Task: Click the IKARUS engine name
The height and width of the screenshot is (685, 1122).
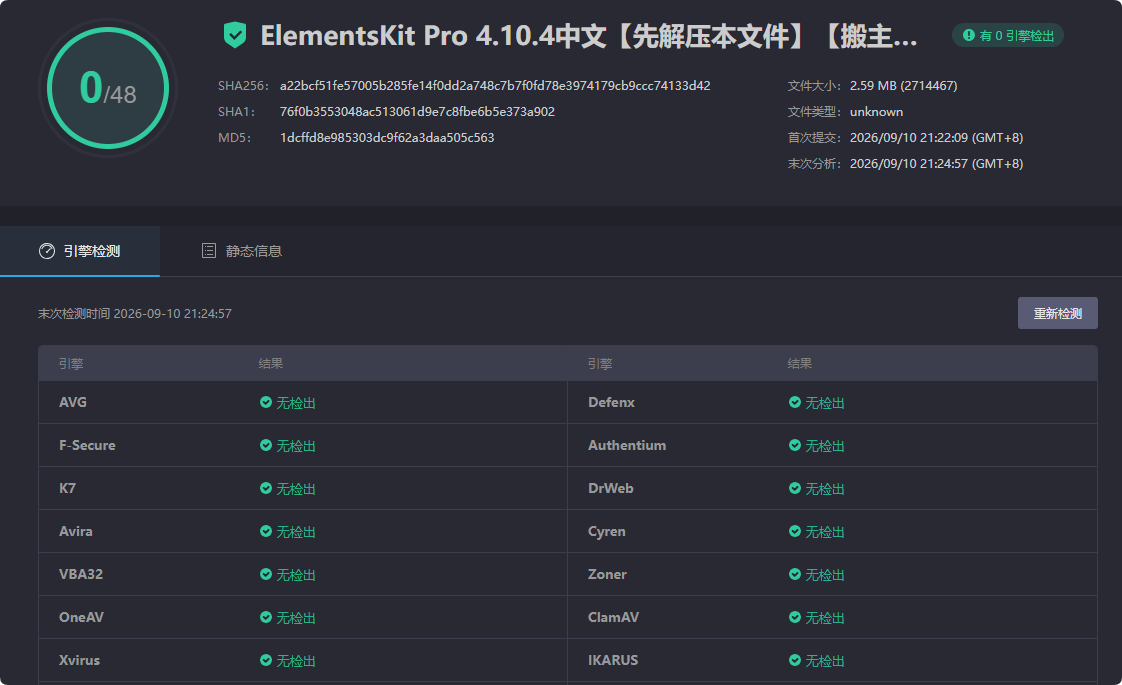Action: [x=613, y=660]
